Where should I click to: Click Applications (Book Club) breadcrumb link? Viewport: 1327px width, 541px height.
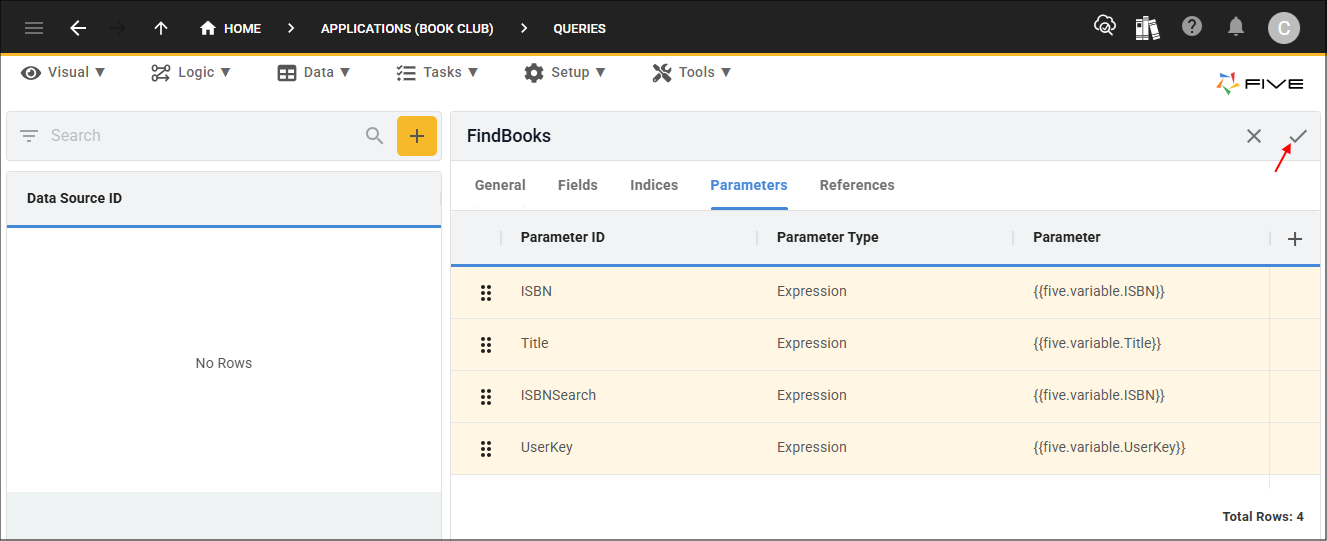[407, 28]
